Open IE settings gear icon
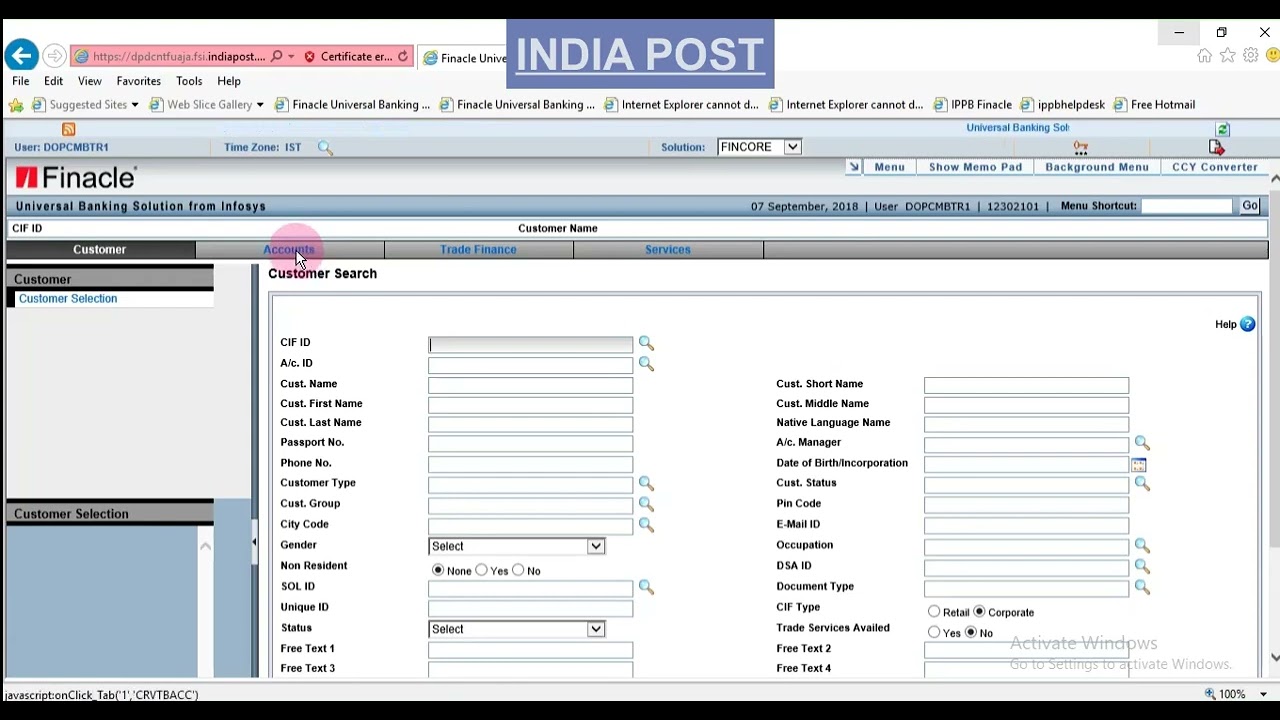The width and height of the screenshot is (1280, 720). 1250,56
